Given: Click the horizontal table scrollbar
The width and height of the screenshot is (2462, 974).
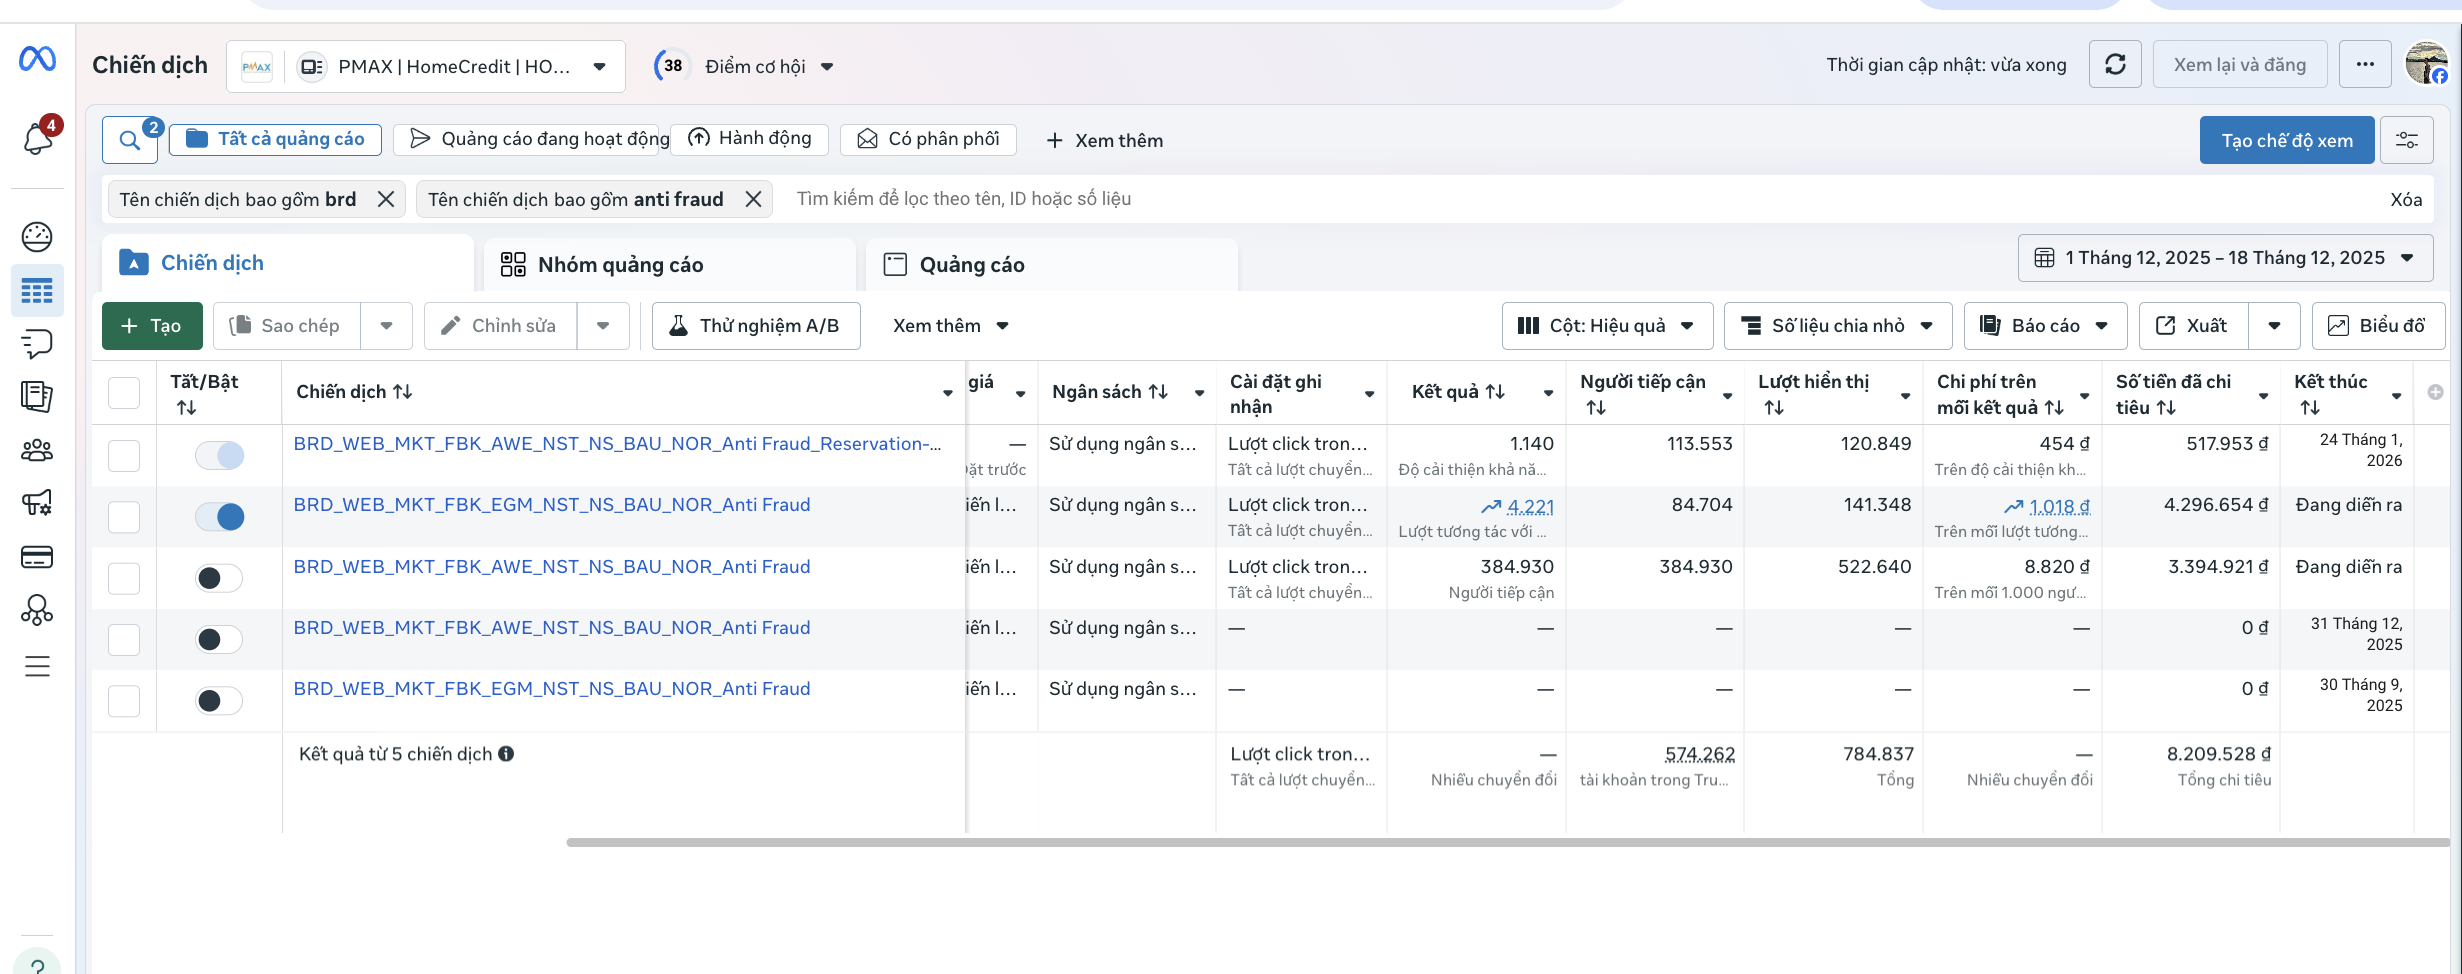Looking at the screenshot, I should pyautogui.click(x=1500, y=842).
